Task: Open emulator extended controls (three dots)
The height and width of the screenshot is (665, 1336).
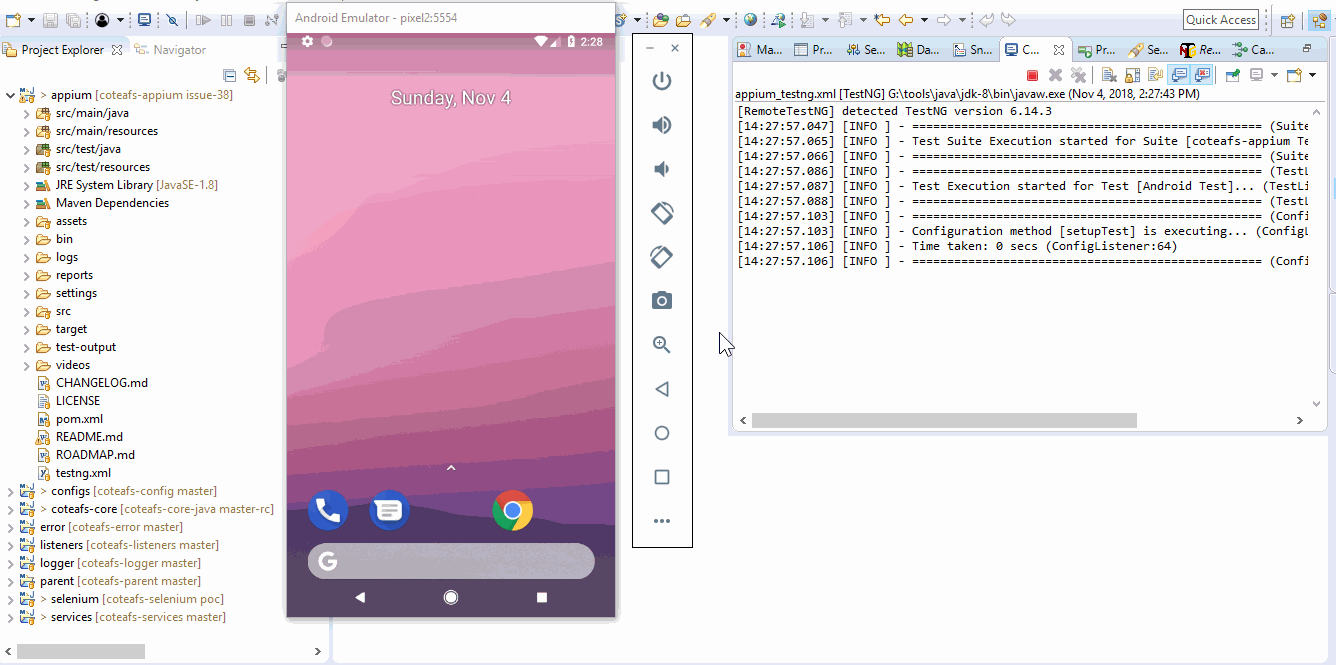Action: 661,521
